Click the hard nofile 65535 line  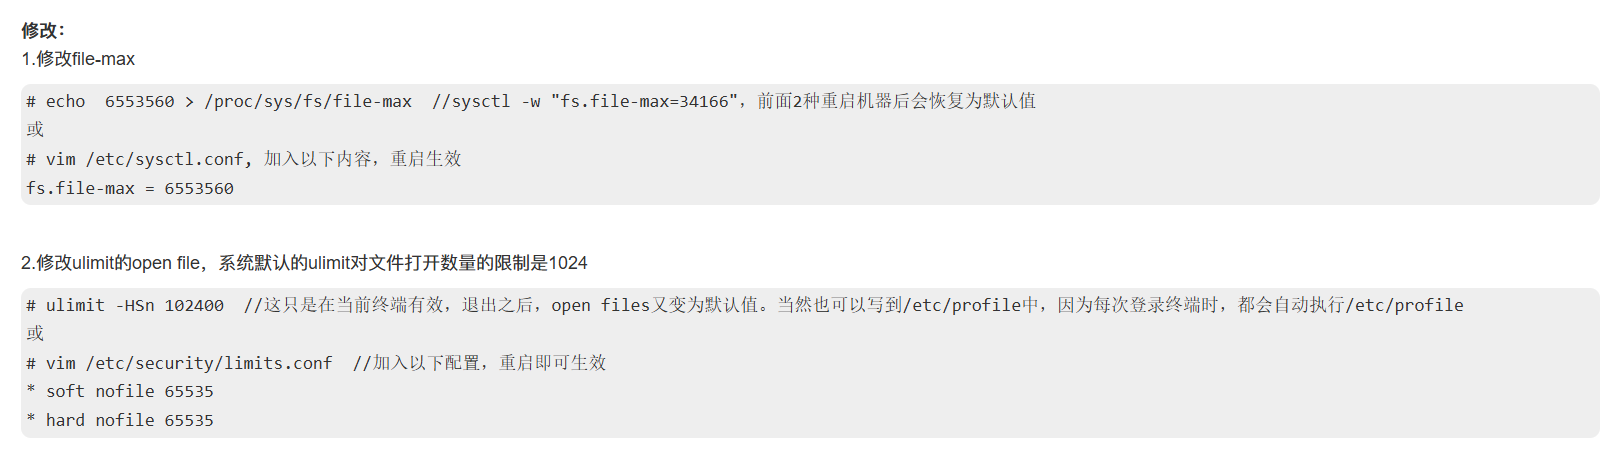click(x=120, y=420)
